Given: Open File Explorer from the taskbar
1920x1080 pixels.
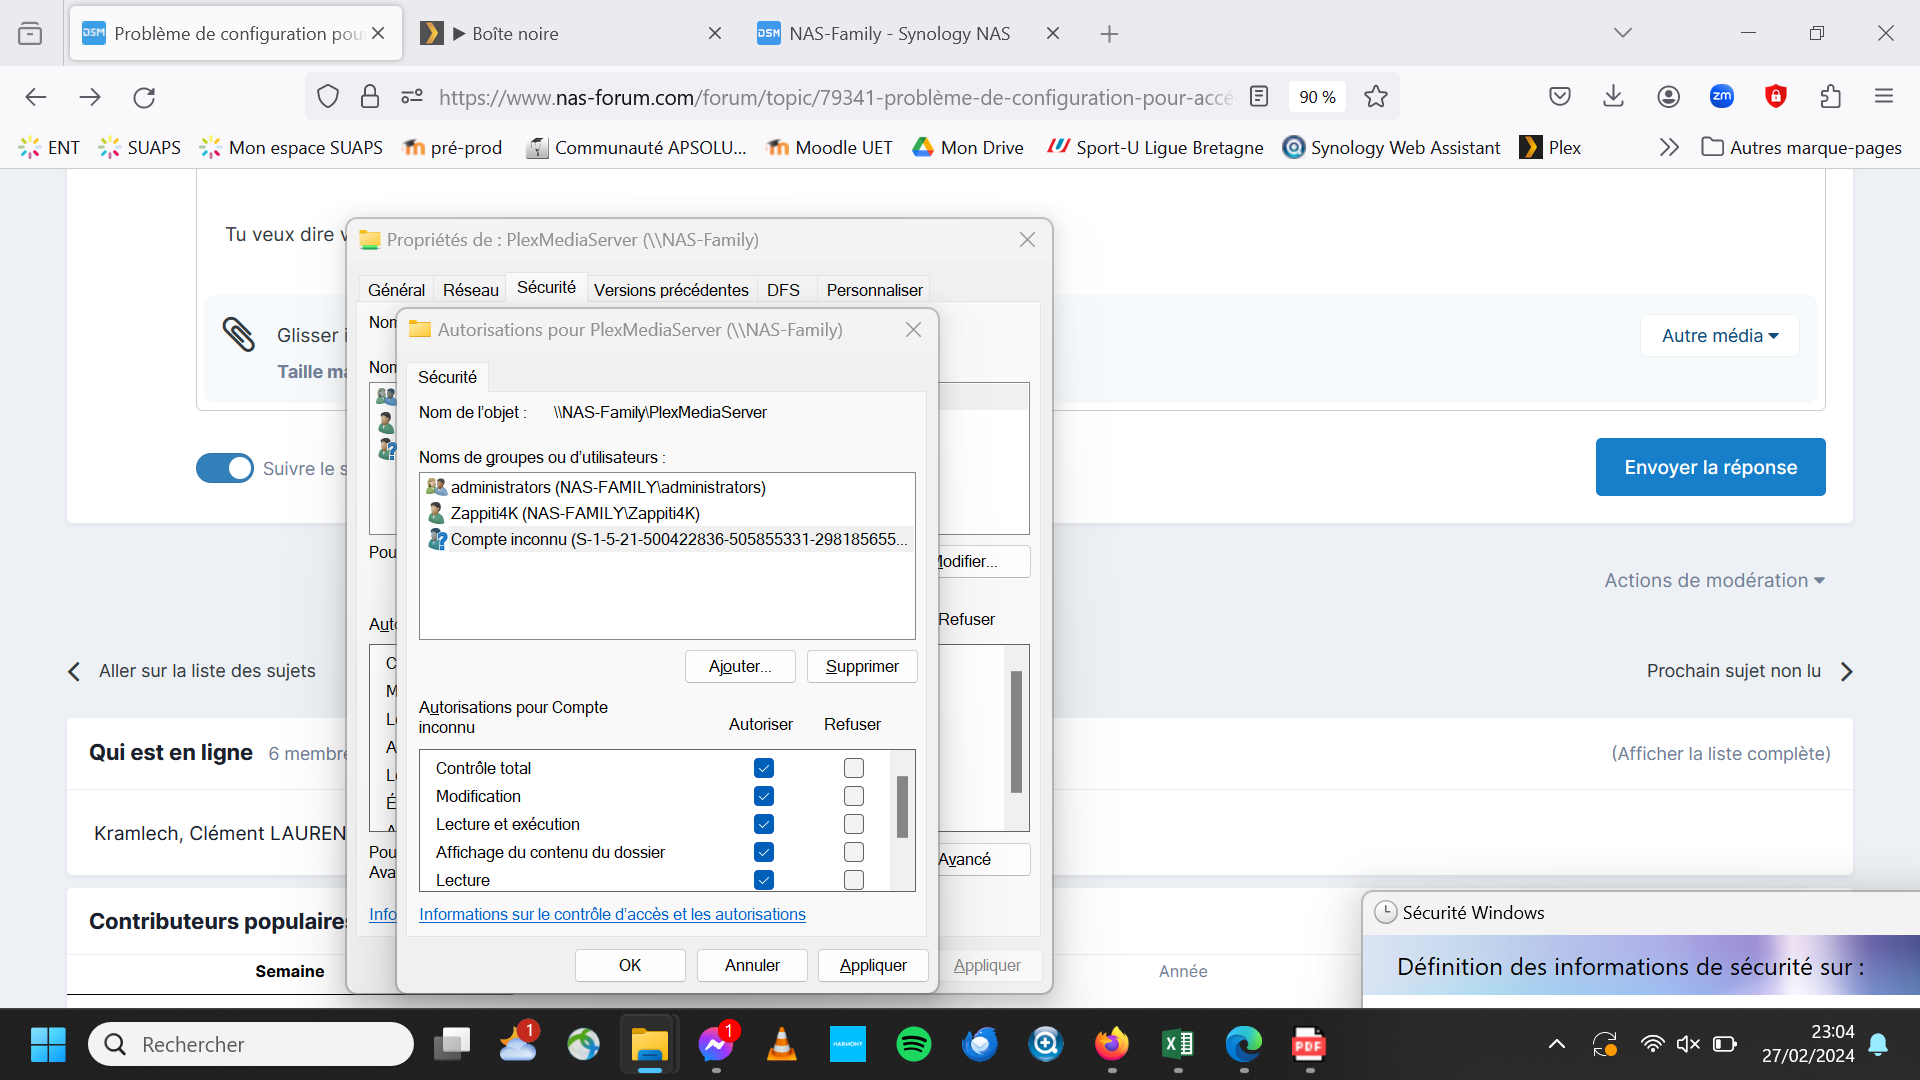Looking at the screenshot, I should pos(650,1045).
